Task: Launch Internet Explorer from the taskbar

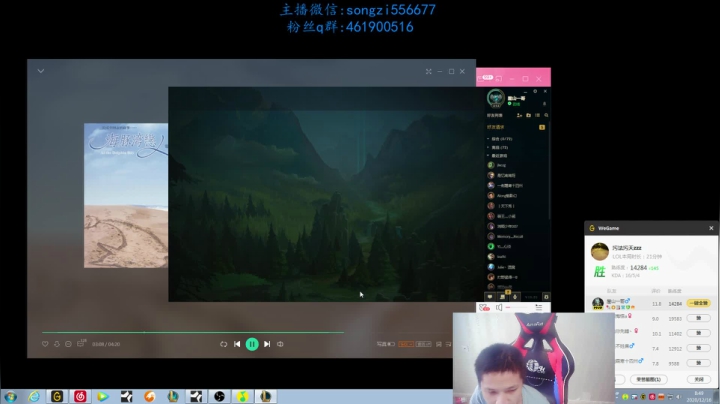Action: 34,396
